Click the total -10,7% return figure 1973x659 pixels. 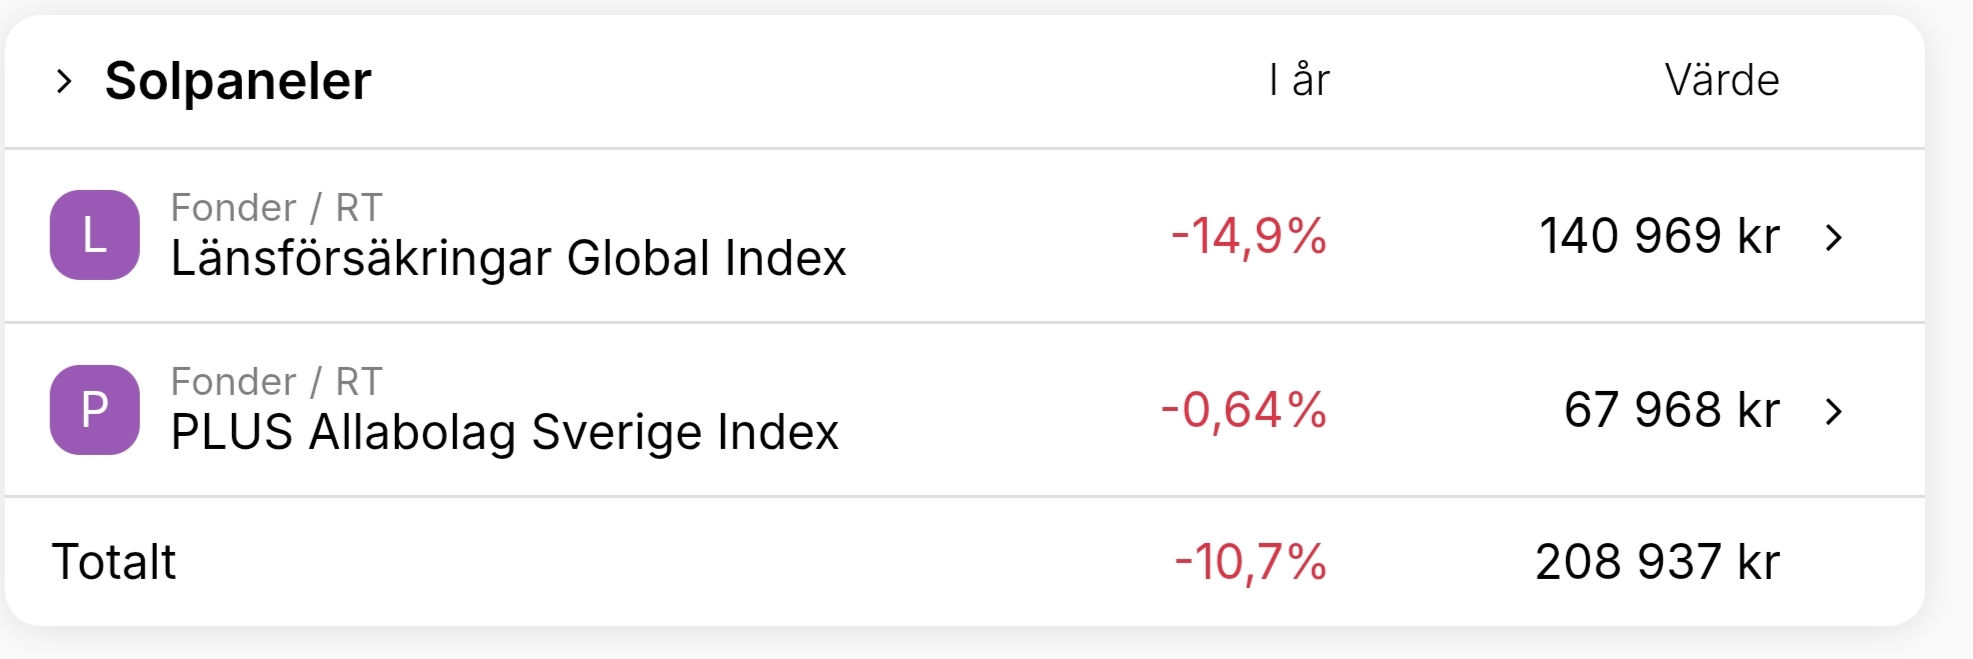point(1250,562)
